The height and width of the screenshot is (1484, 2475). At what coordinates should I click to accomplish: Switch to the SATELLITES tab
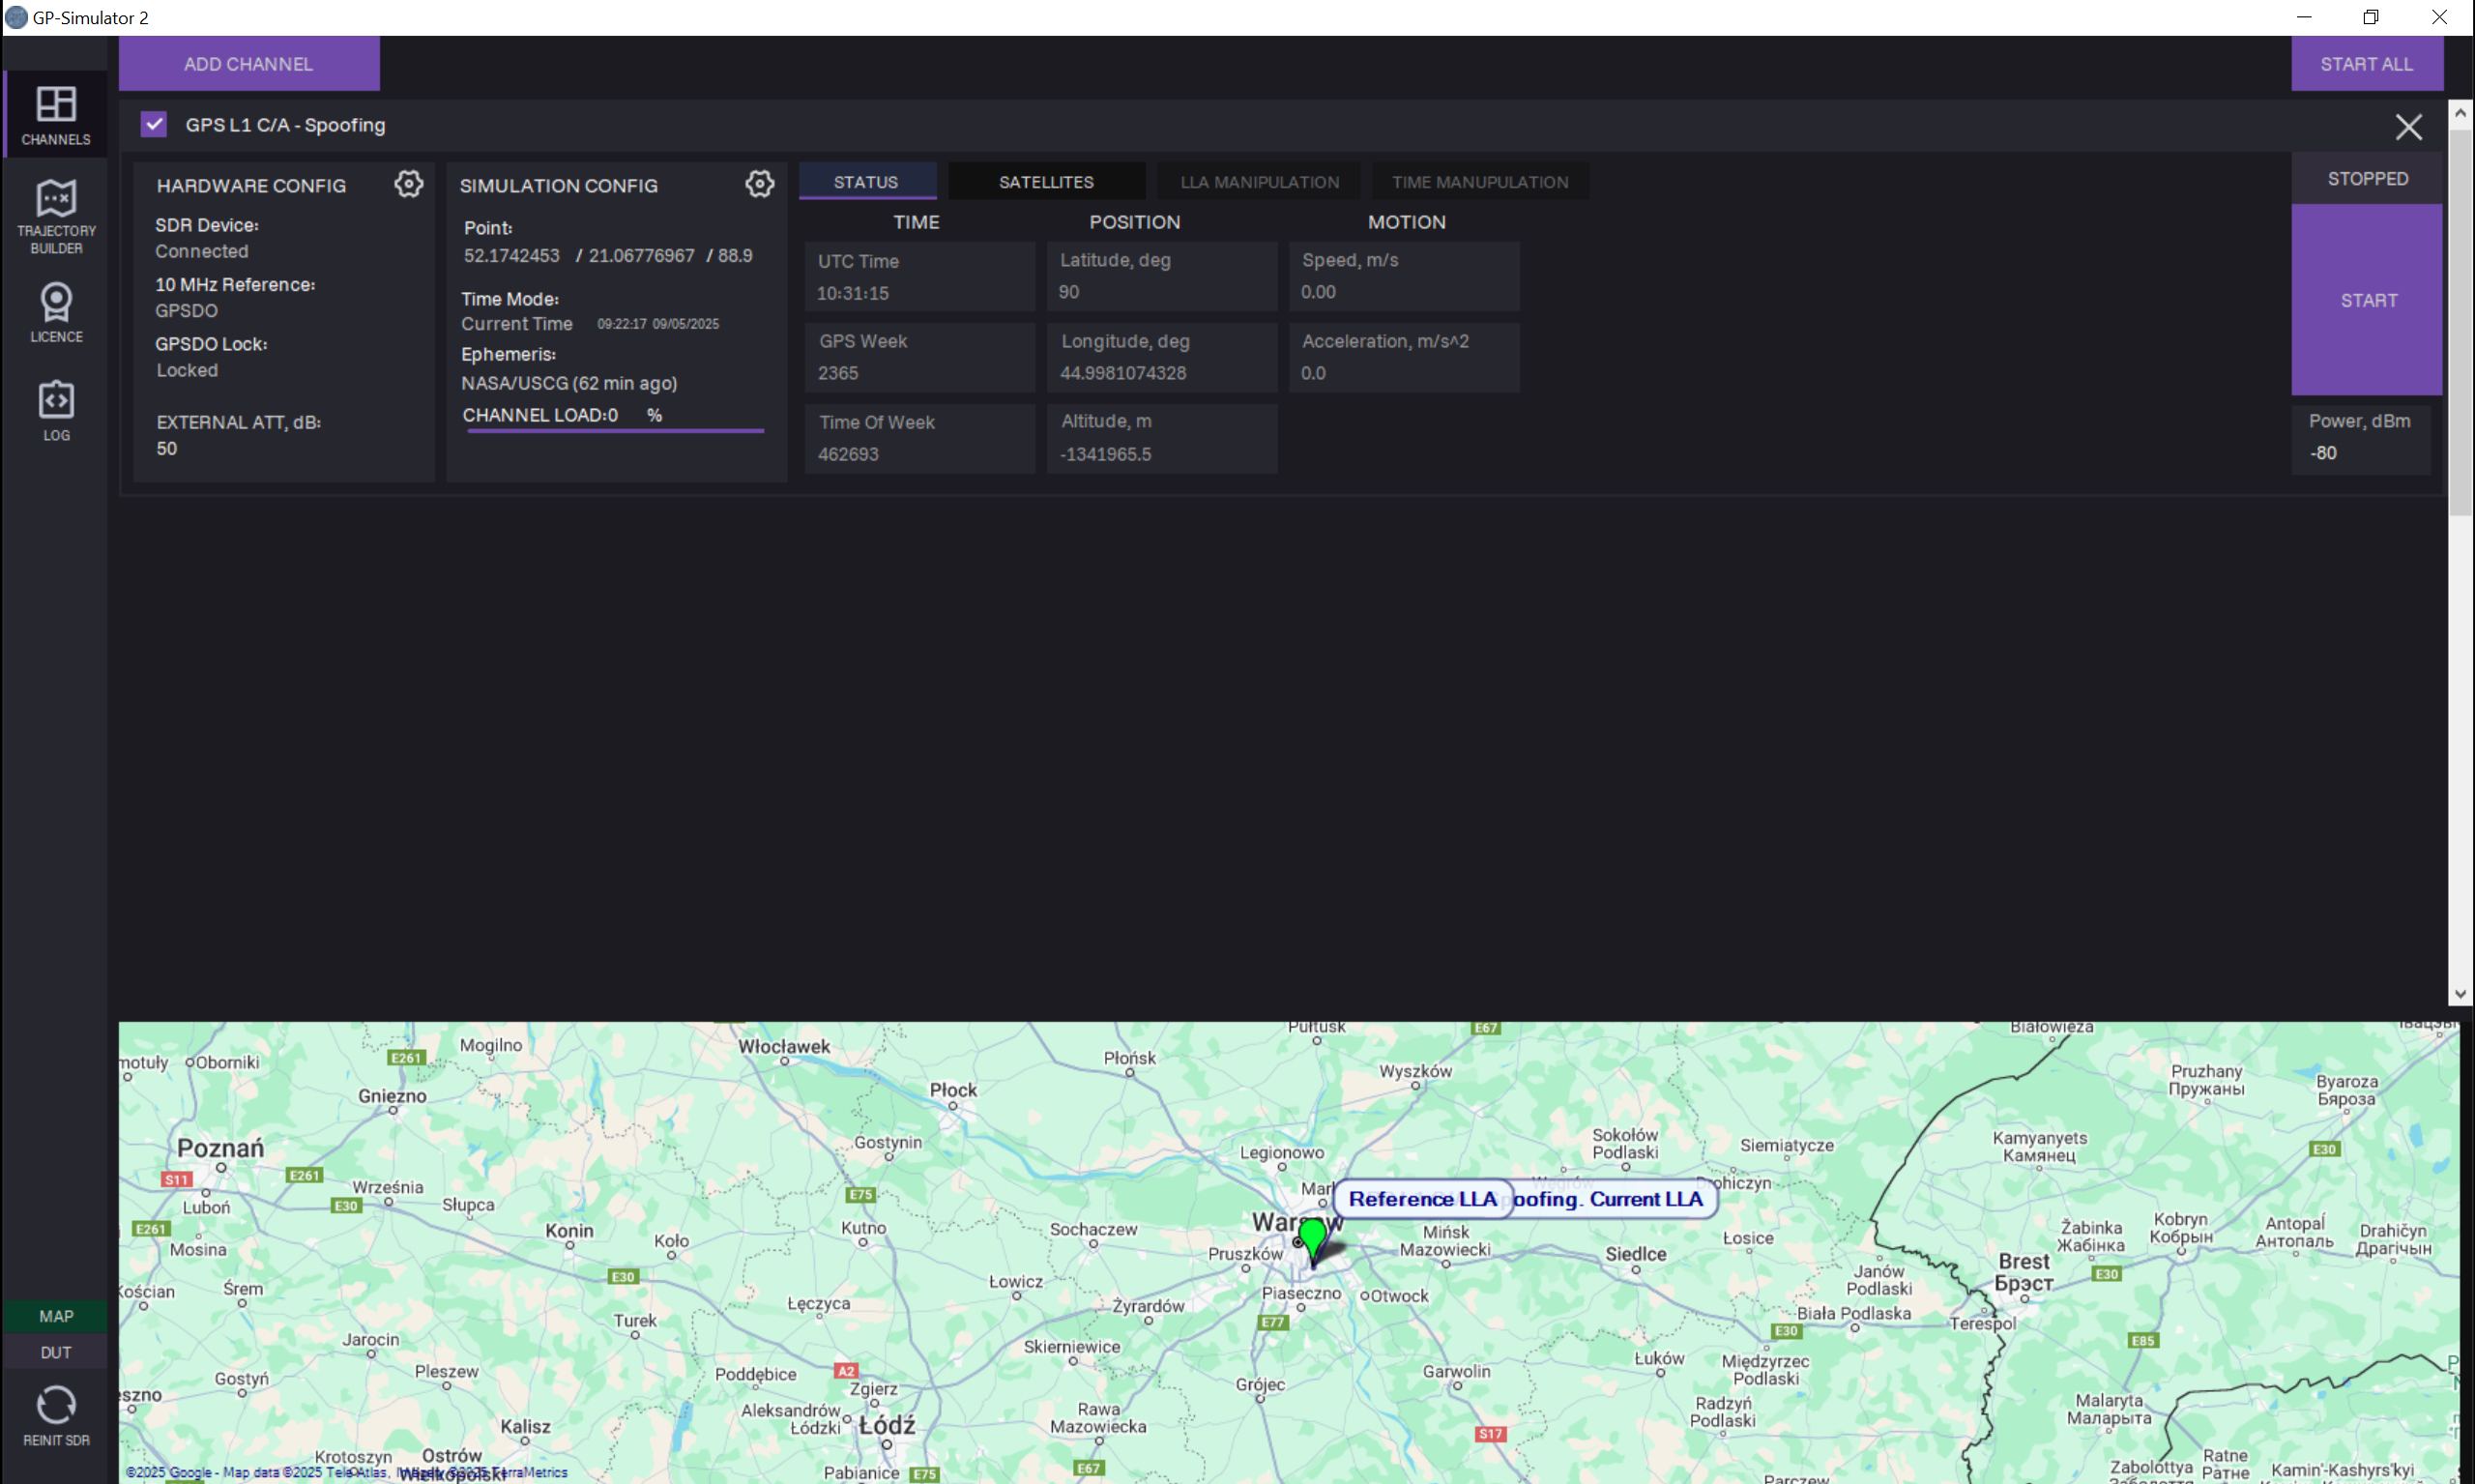(1046, 181)
